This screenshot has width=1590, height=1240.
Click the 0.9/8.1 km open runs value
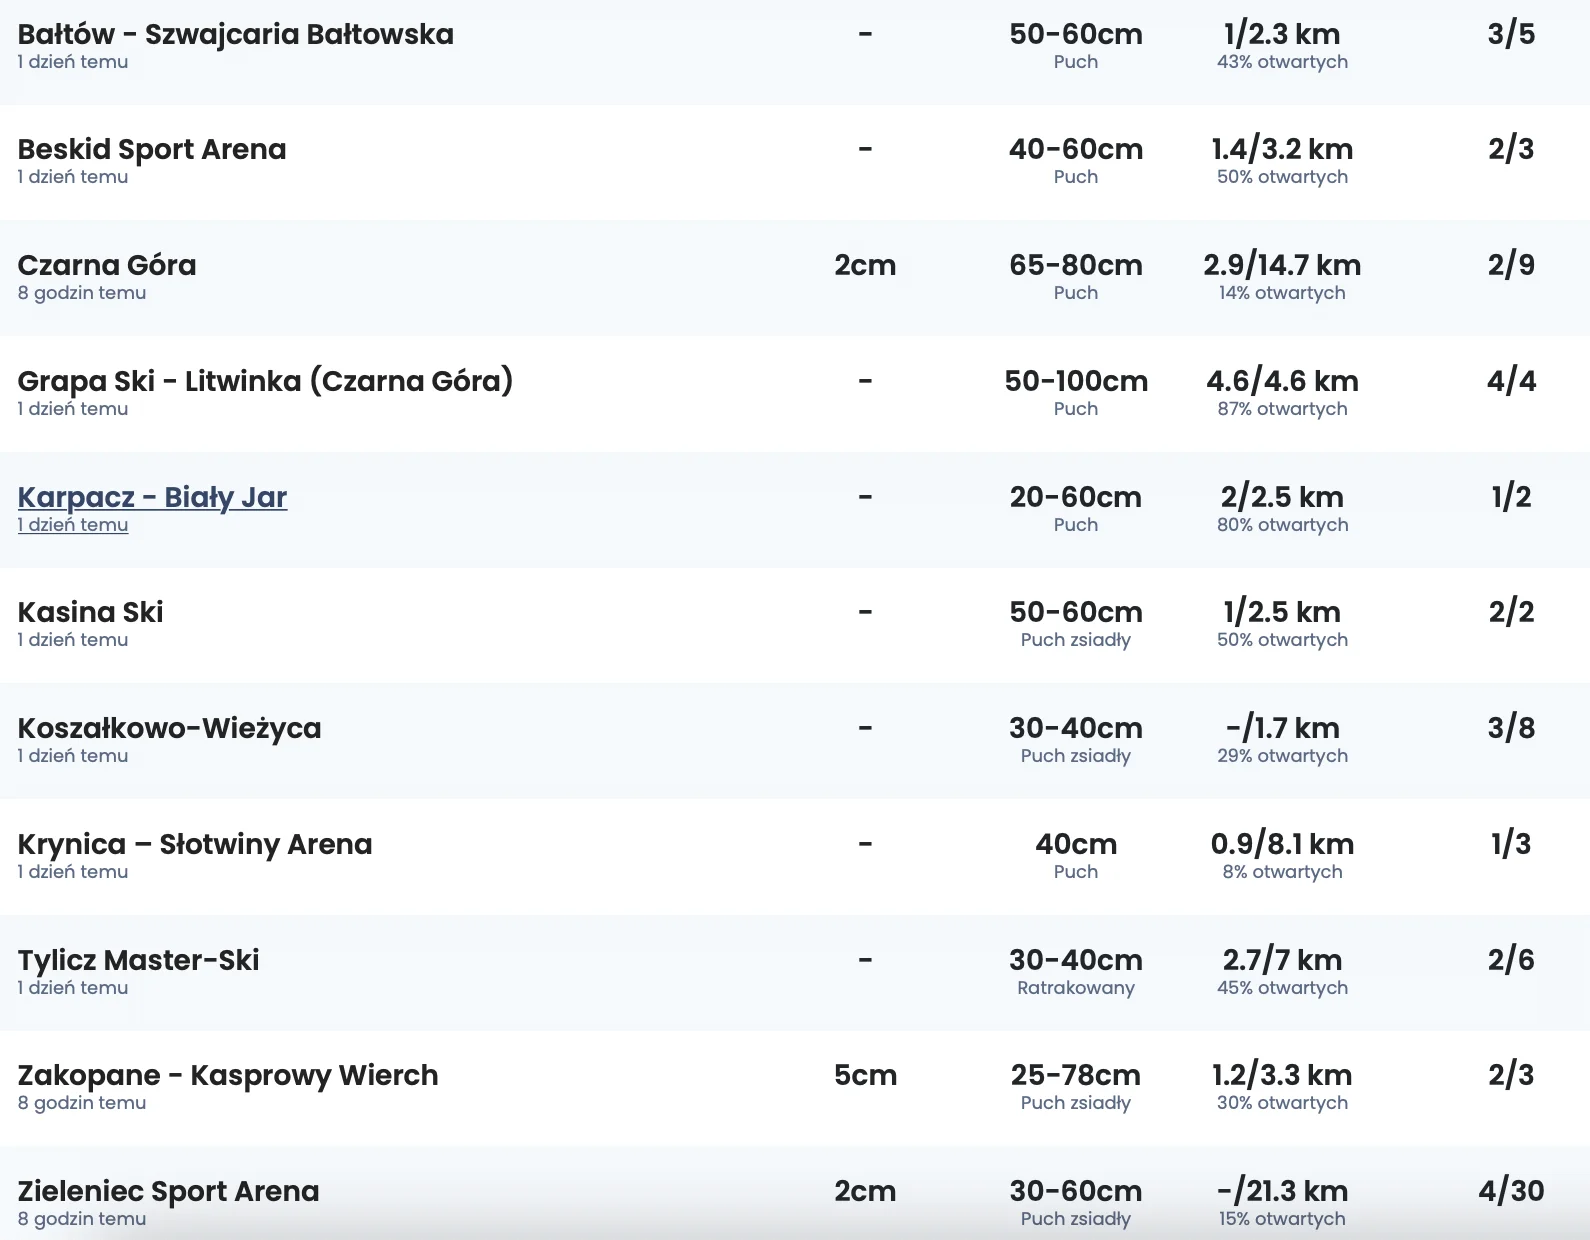tap(1282, 844)
